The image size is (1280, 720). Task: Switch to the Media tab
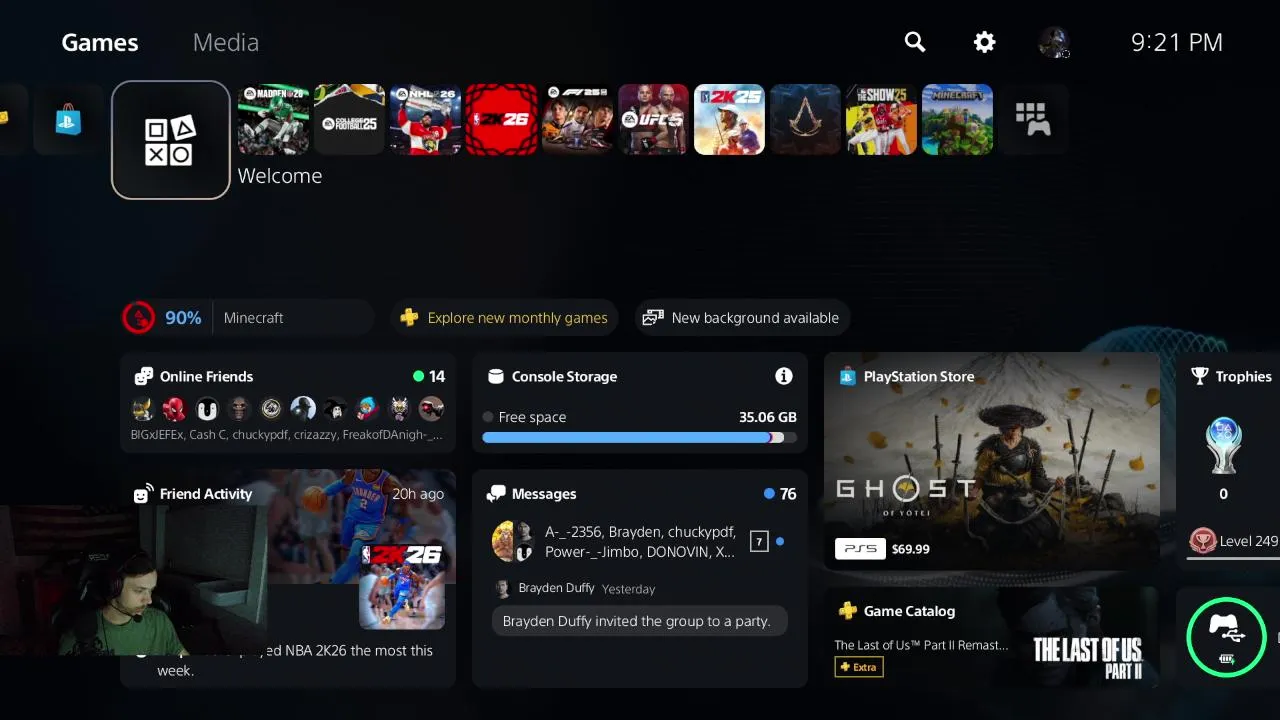226,42
